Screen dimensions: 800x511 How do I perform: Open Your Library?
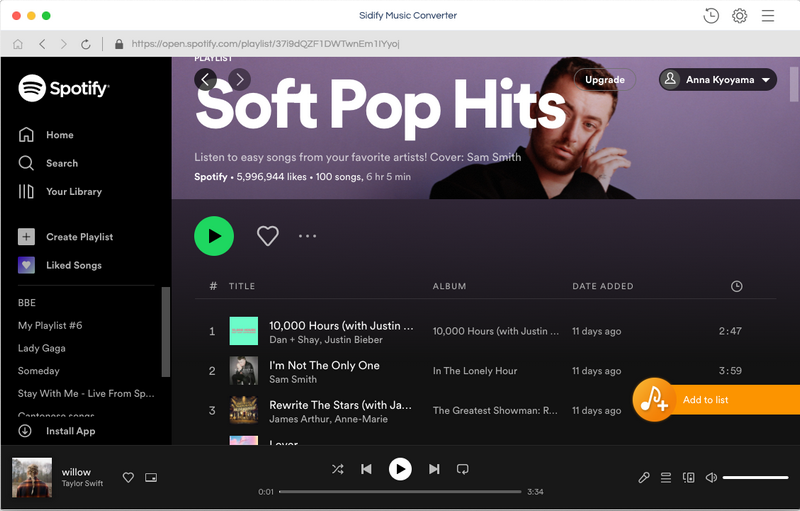coord(60,192)
